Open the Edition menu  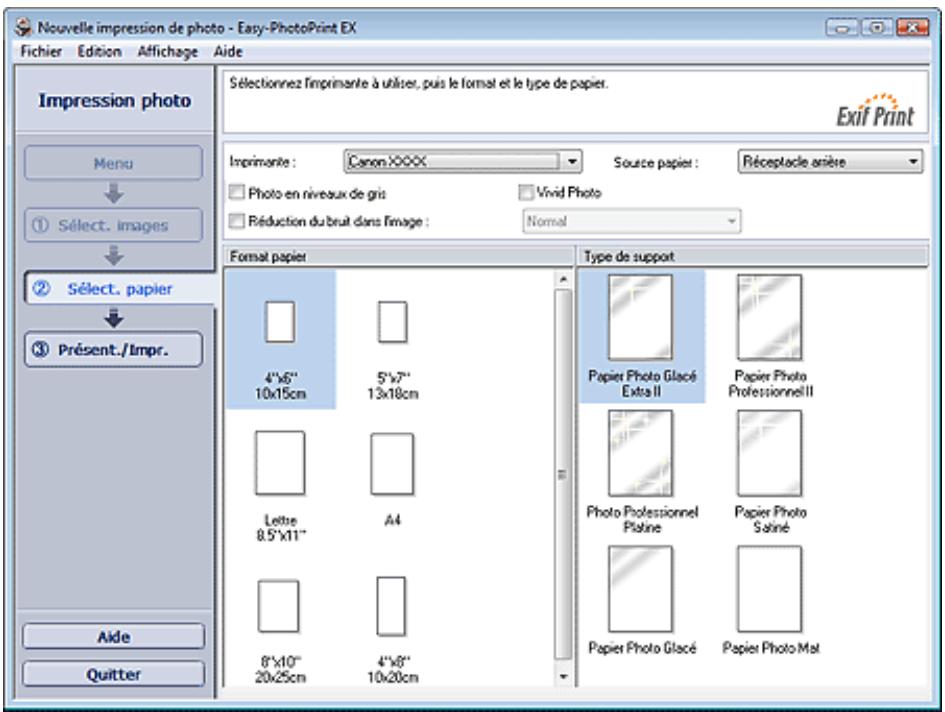click(99, 52)
